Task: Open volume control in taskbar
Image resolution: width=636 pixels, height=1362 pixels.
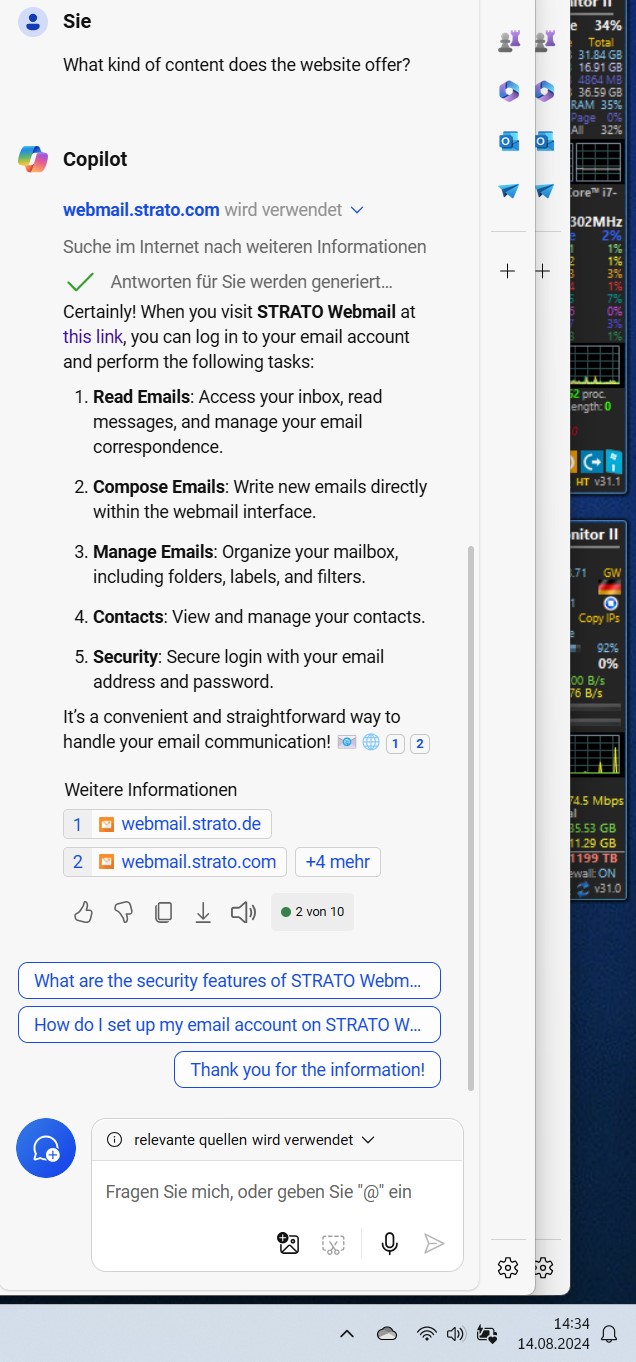Action: [456, 1333]
